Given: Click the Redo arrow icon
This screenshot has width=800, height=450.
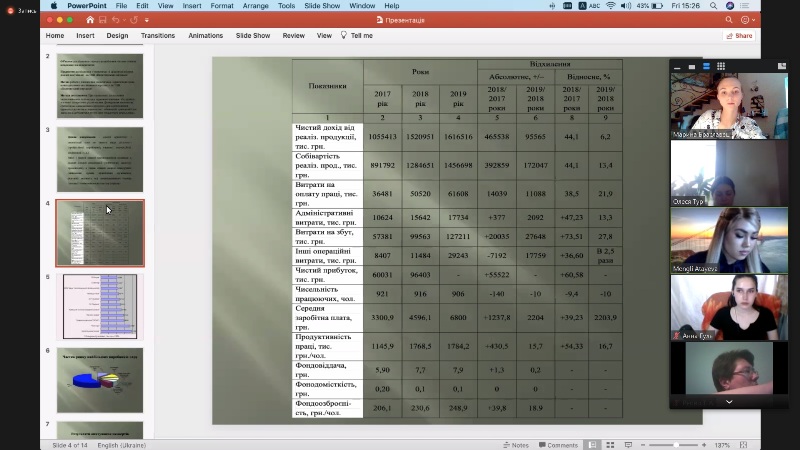Looking at the screenshot, I should 134,20.
